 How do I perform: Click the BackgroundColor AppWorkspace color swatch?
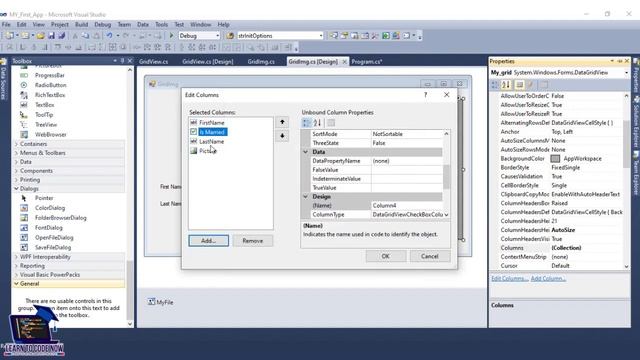tap(555, 159)
